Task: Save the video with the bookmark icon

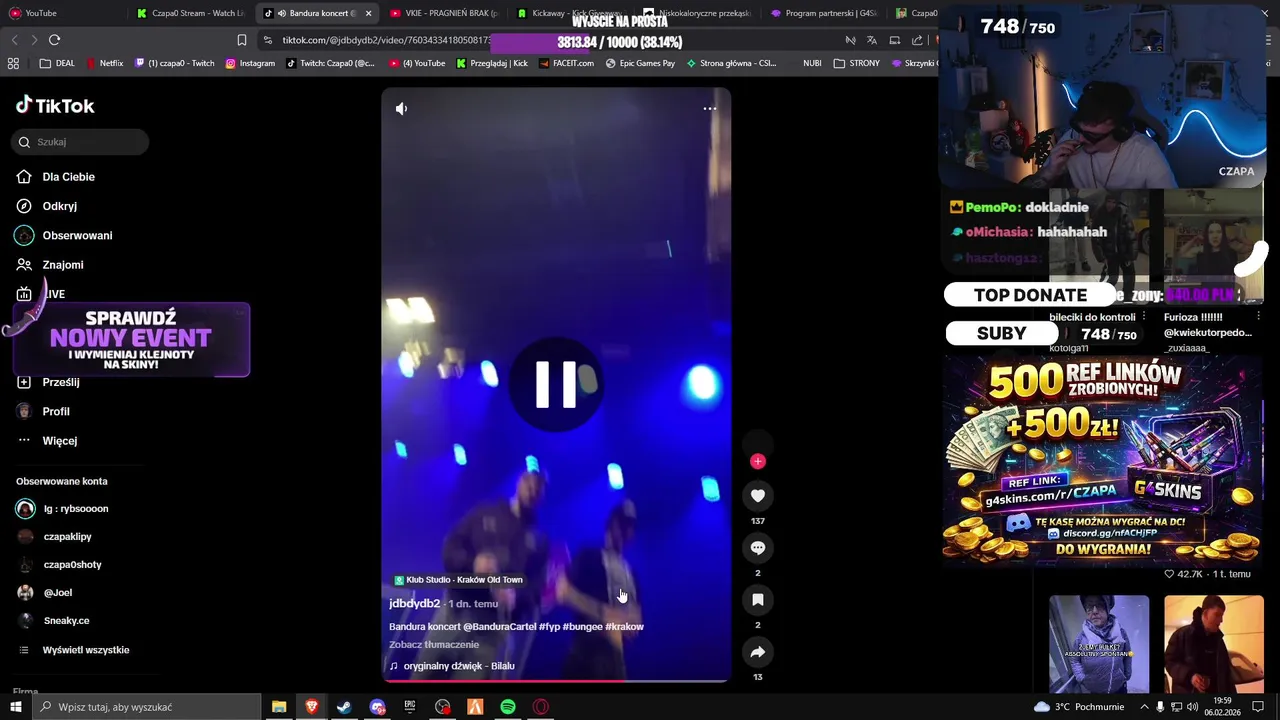Action: 757,600
